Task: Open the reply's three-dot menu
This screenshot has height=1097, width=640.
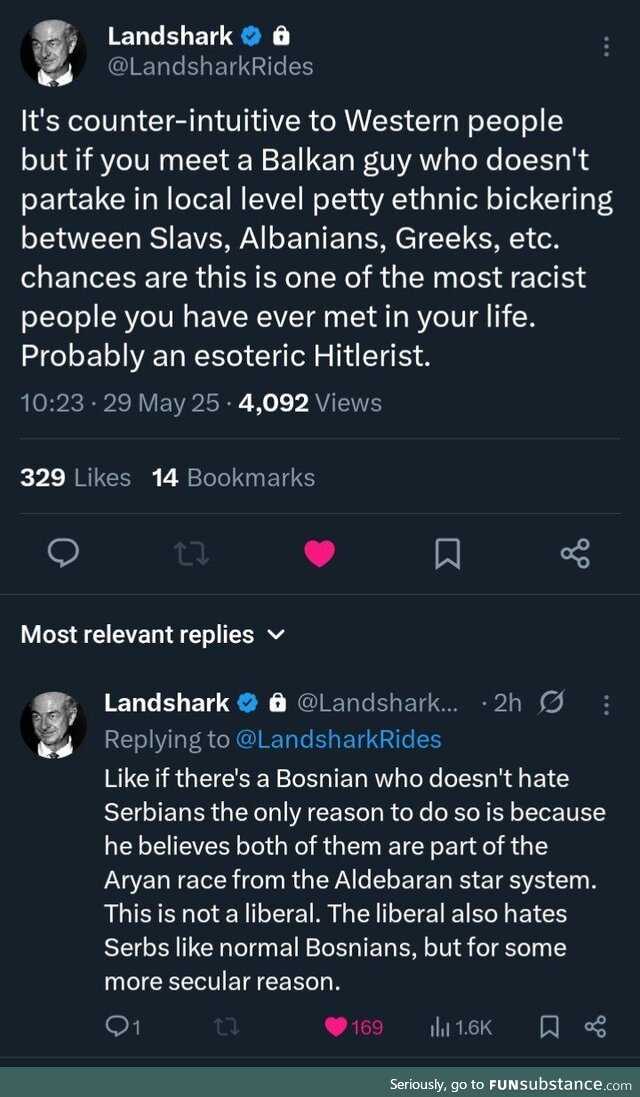Action: (x=606, y=704)
